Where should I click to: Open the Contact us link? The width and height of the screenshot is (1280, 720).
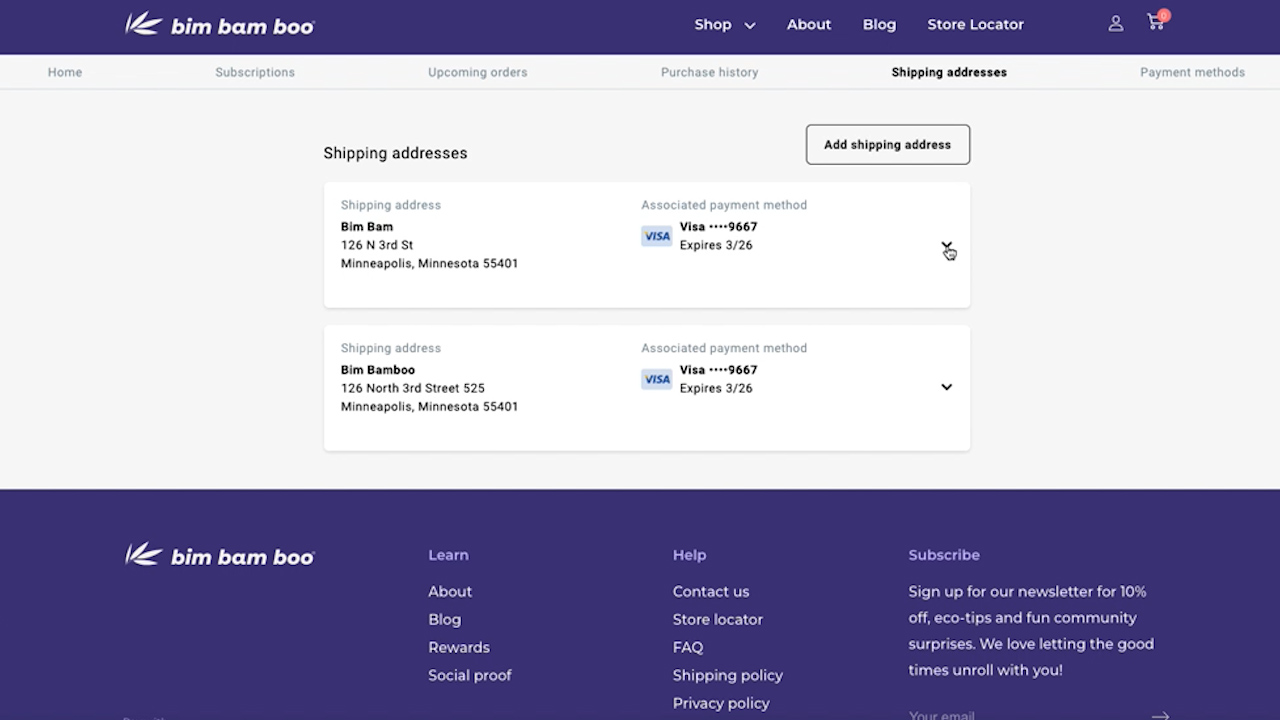[711, 591]
